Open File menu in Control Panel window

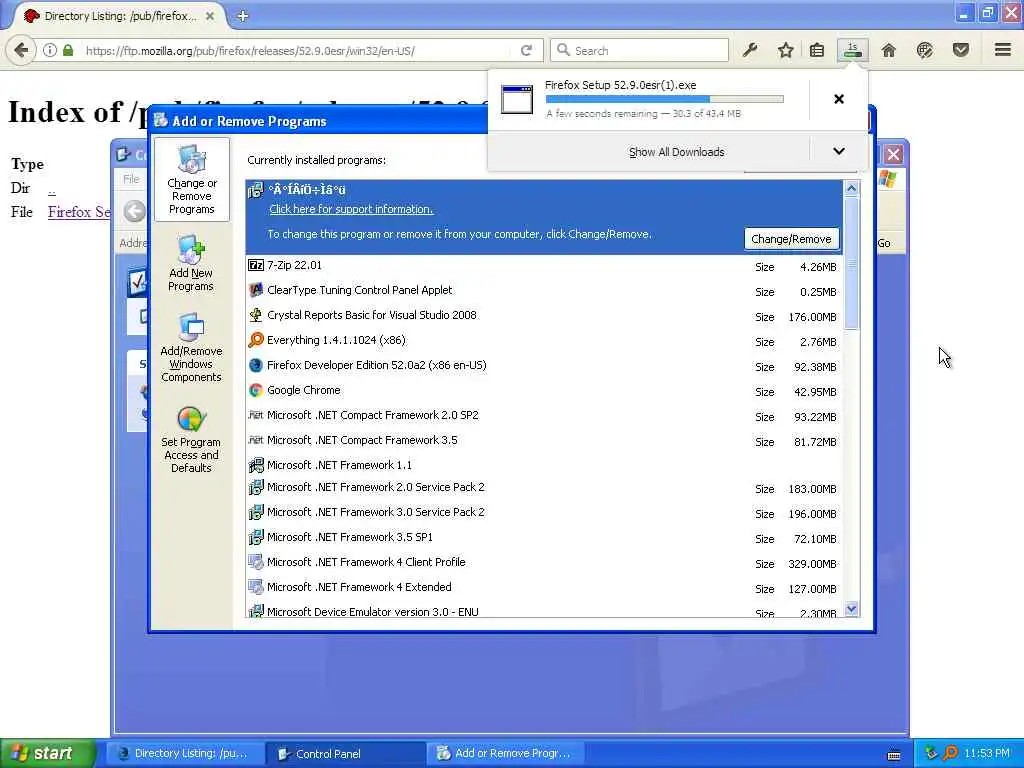click(x=131, y=179)
